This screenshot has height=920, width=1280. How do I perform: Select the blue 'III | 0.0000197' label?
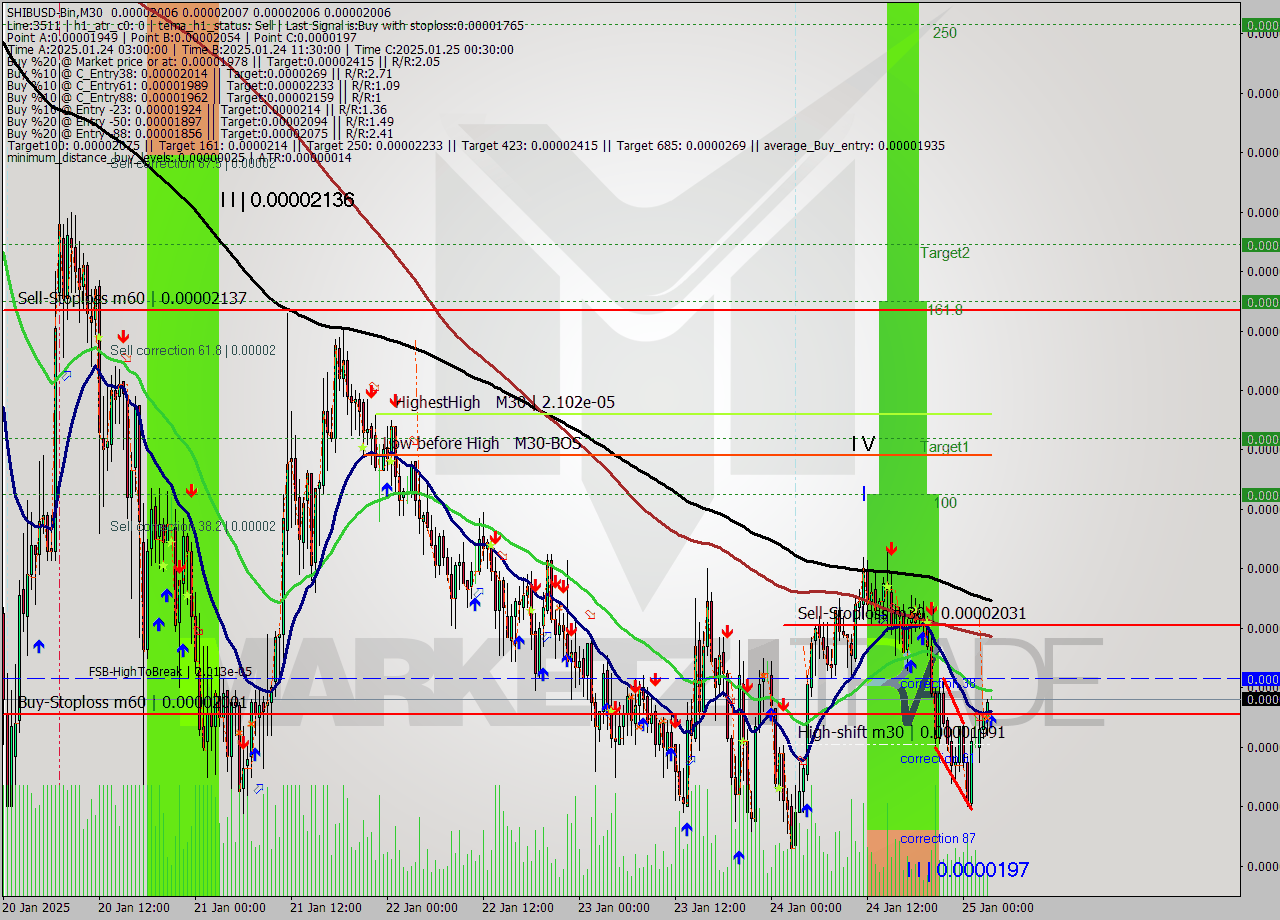(x=967, y=870)
